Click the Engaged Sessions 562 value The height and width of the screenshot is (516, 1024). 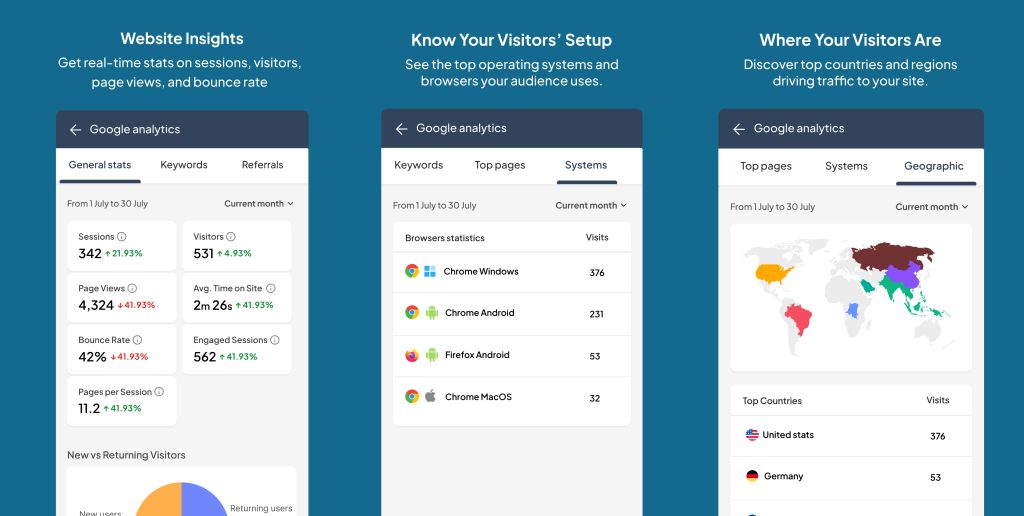[x=204, y=357]
